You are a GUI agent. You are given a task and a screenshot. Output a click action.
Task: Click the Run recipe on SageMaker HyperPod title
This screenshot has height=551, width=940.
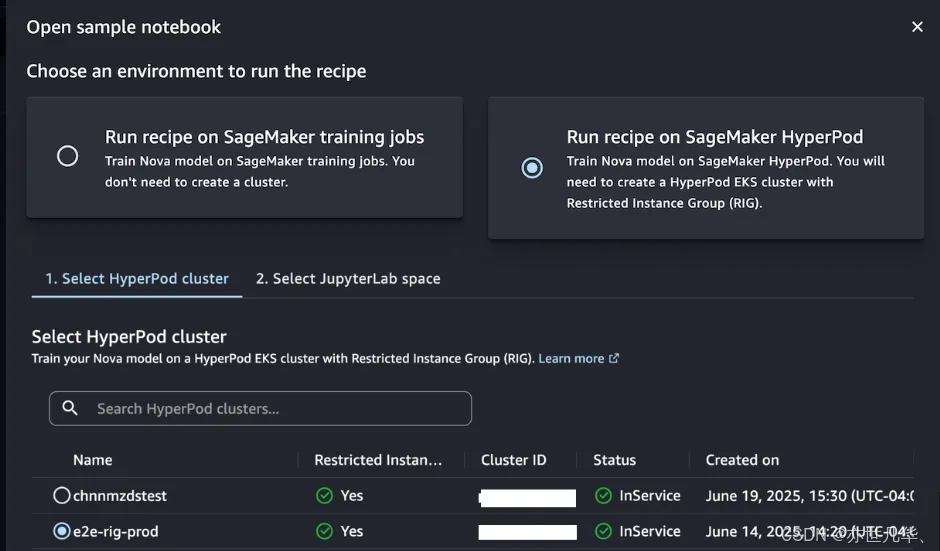715,137
